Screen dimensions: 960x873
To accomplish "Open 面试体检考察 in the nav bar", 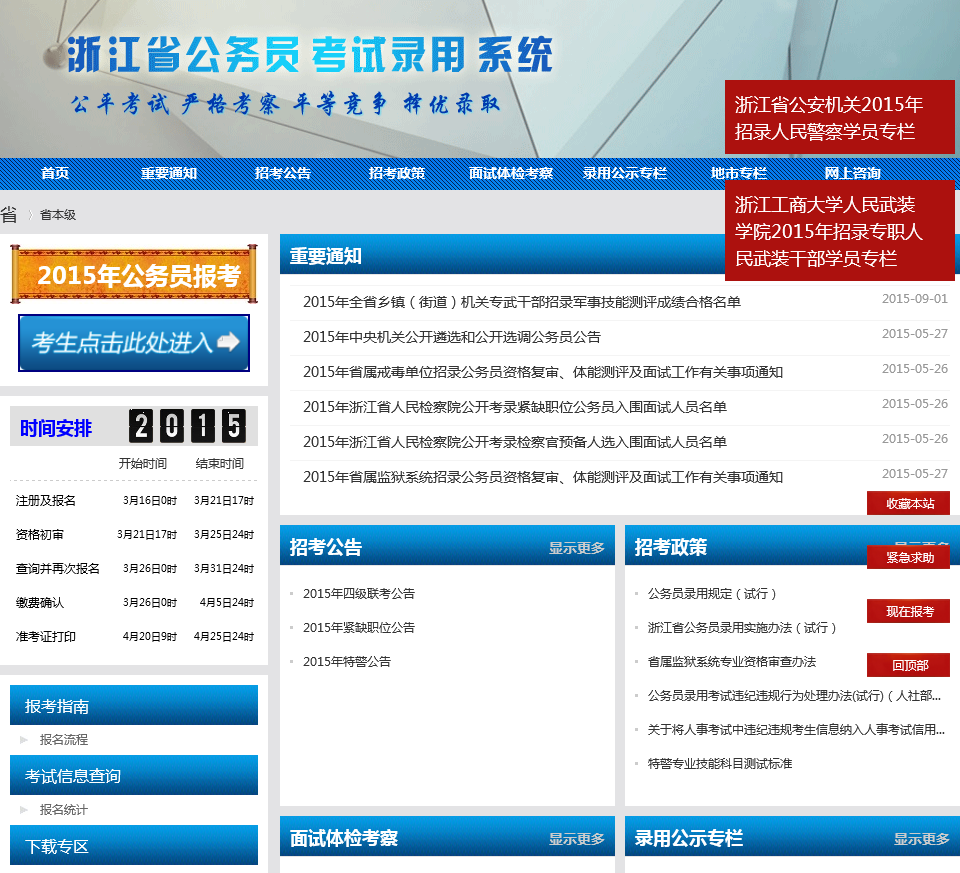I will (511, 173).
